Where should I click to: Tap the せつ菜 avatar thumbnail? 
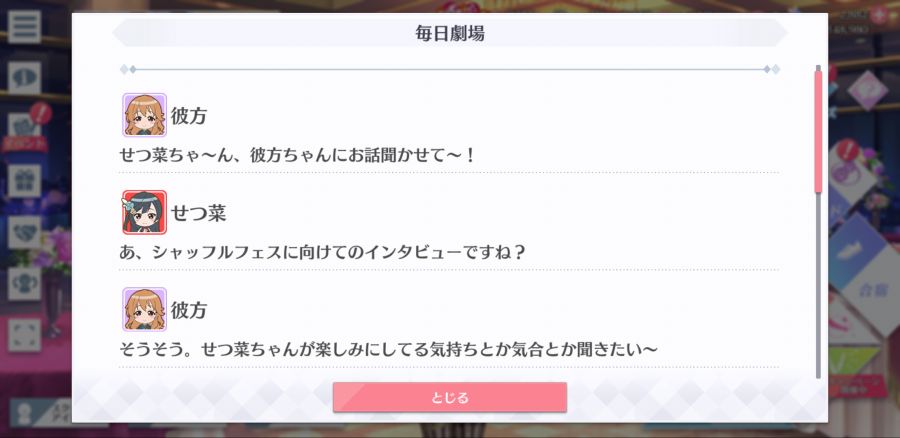(145, 212)
